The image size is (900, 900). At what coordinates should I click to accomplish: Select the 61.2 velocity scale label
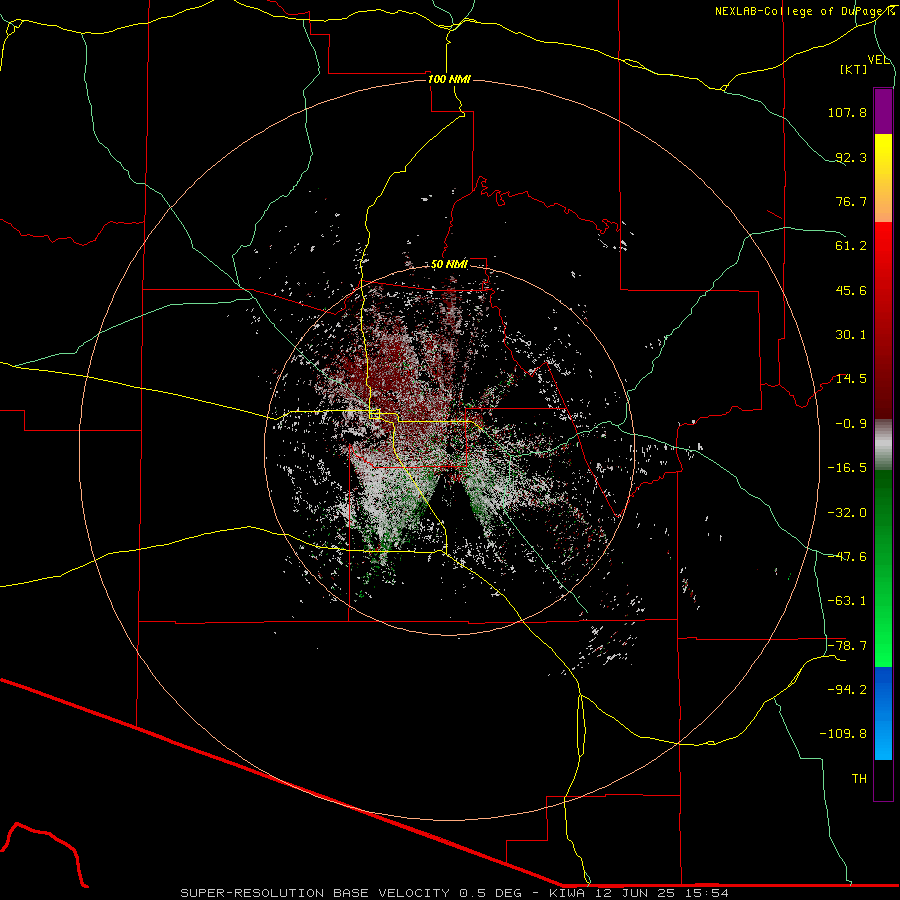pos(851,246)
